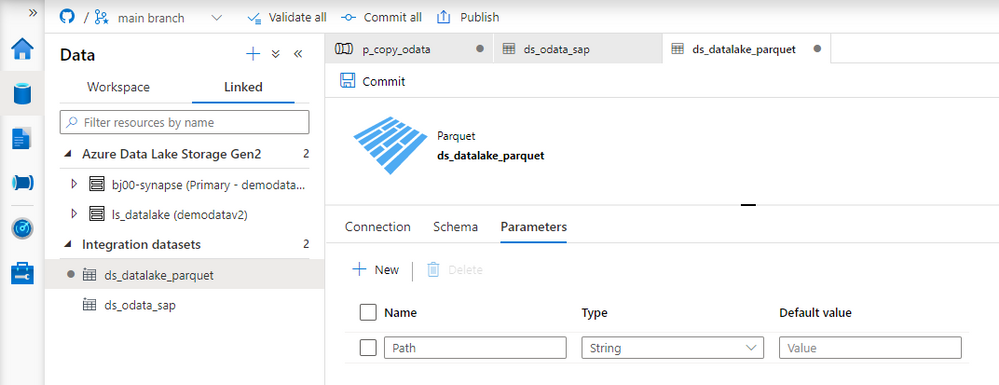999x385 pixels.
Task: Select the bj00-synapse storage account icon
Action: pos(96,184)
